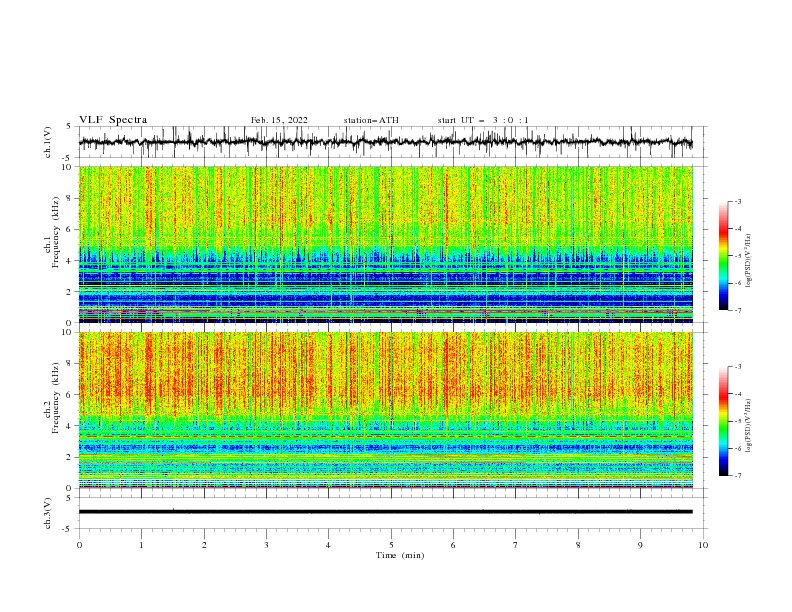Click the ch.1 spectrogram panel
The image size is (792, 612).
[385, 244]
